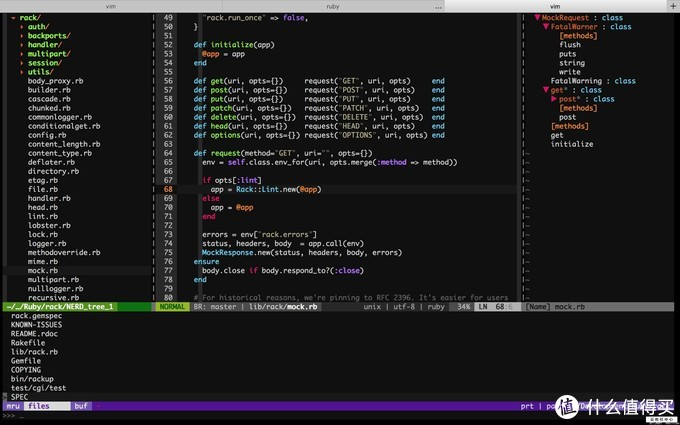Viewport: 680px width, 425px height.
Task: Expand the handler/ folder arrow
Action: [22, 45]
